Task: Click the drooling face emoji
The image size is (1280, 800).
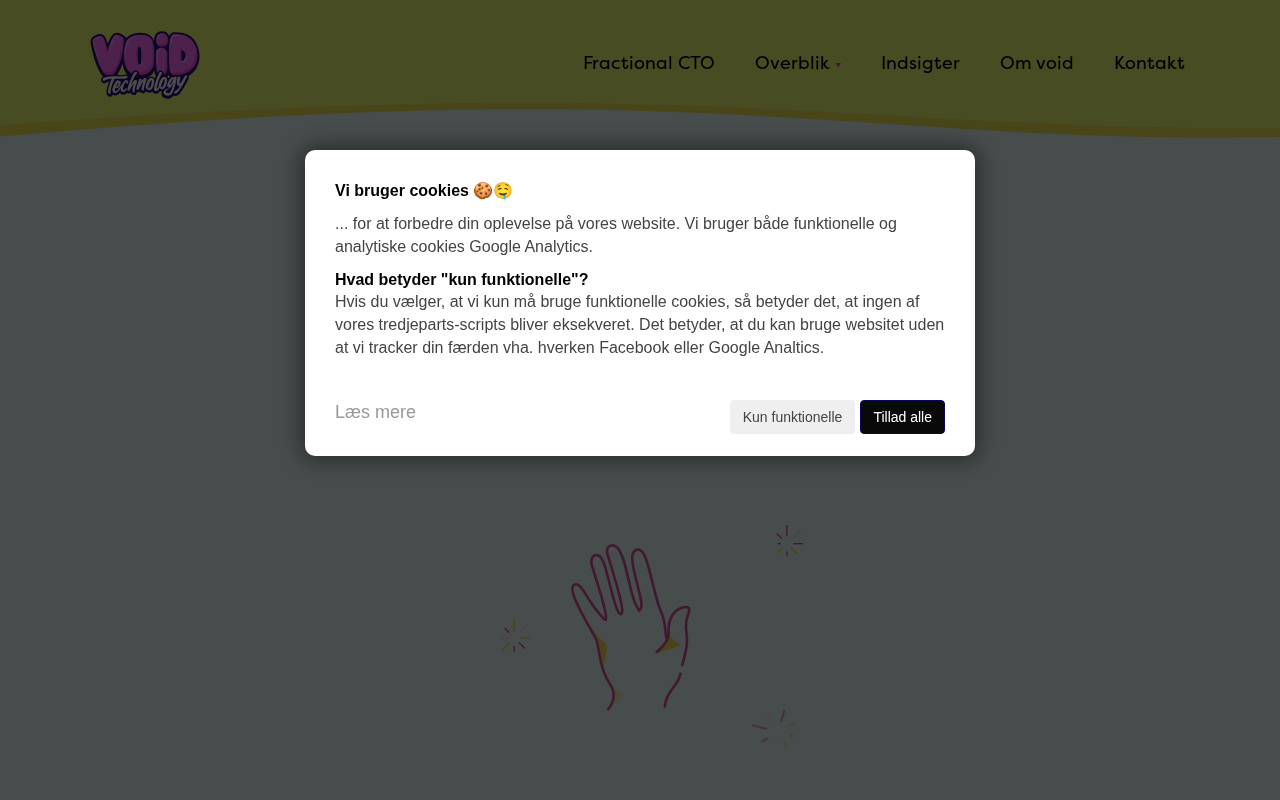Action: (x=503, y=190)
